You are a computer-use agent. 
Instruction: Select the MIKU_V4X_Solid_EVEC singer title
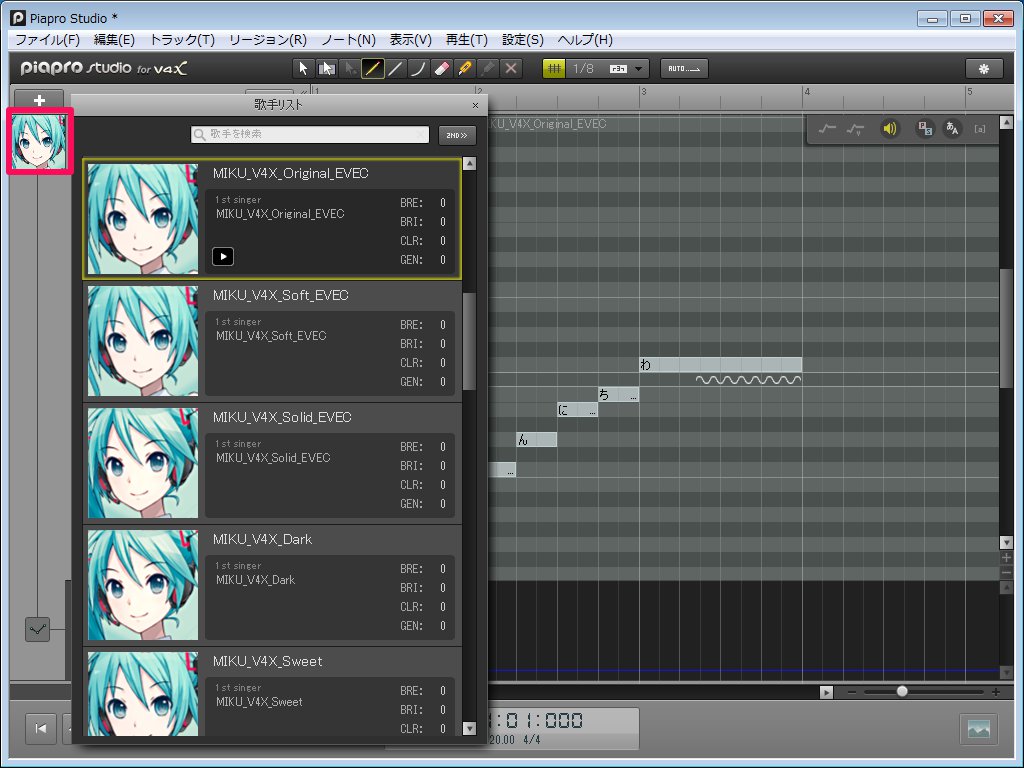282,417
